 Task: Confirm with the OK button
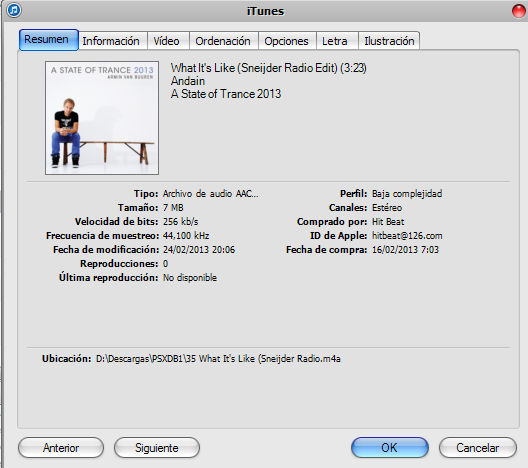(390, 448)
